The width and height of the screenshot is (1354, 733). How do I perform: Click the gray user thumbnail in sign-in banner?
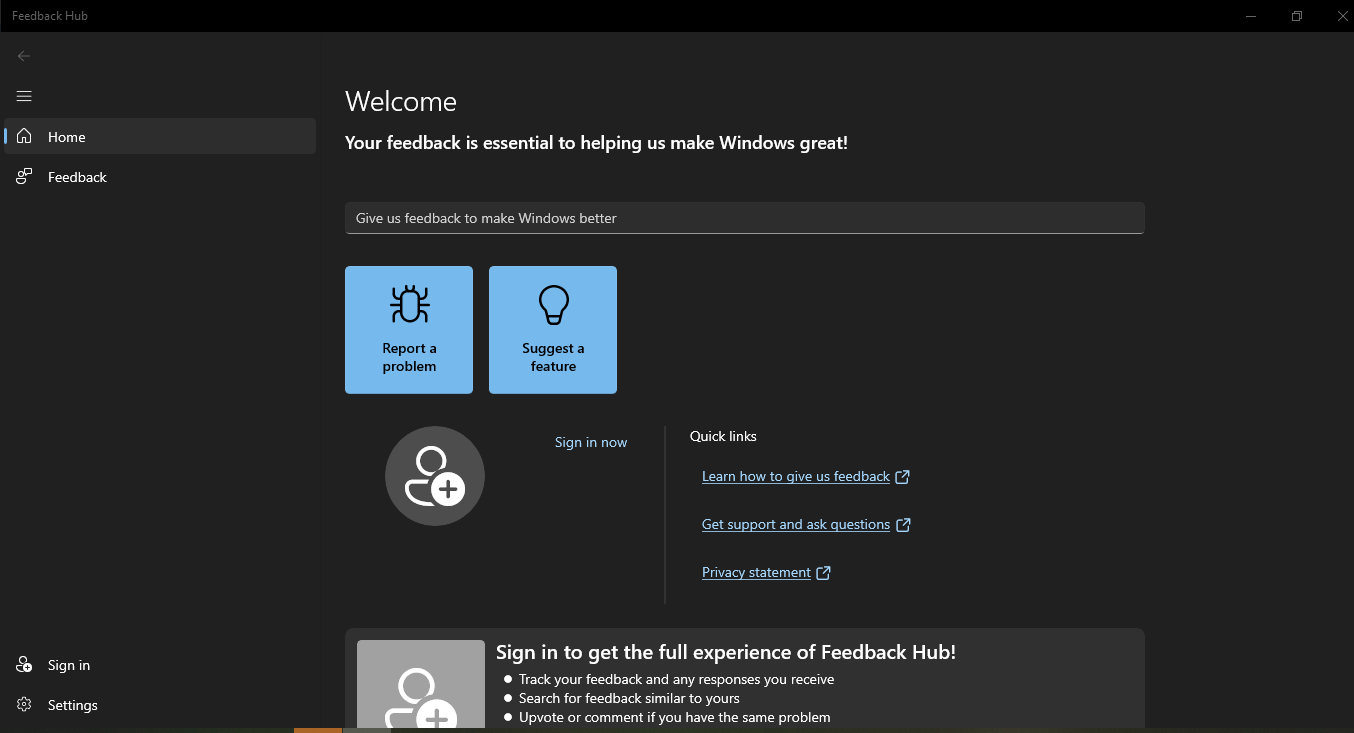(421, 686)
